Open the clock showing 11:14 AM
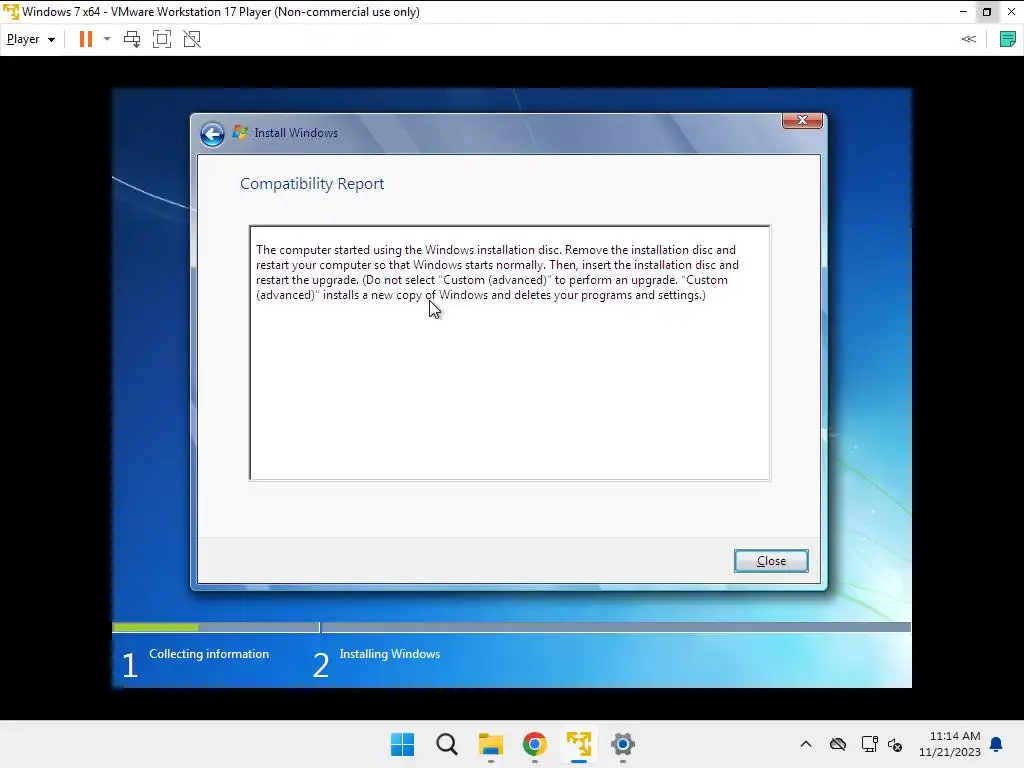Screen dimensions: 1024x768 [950, 744]
